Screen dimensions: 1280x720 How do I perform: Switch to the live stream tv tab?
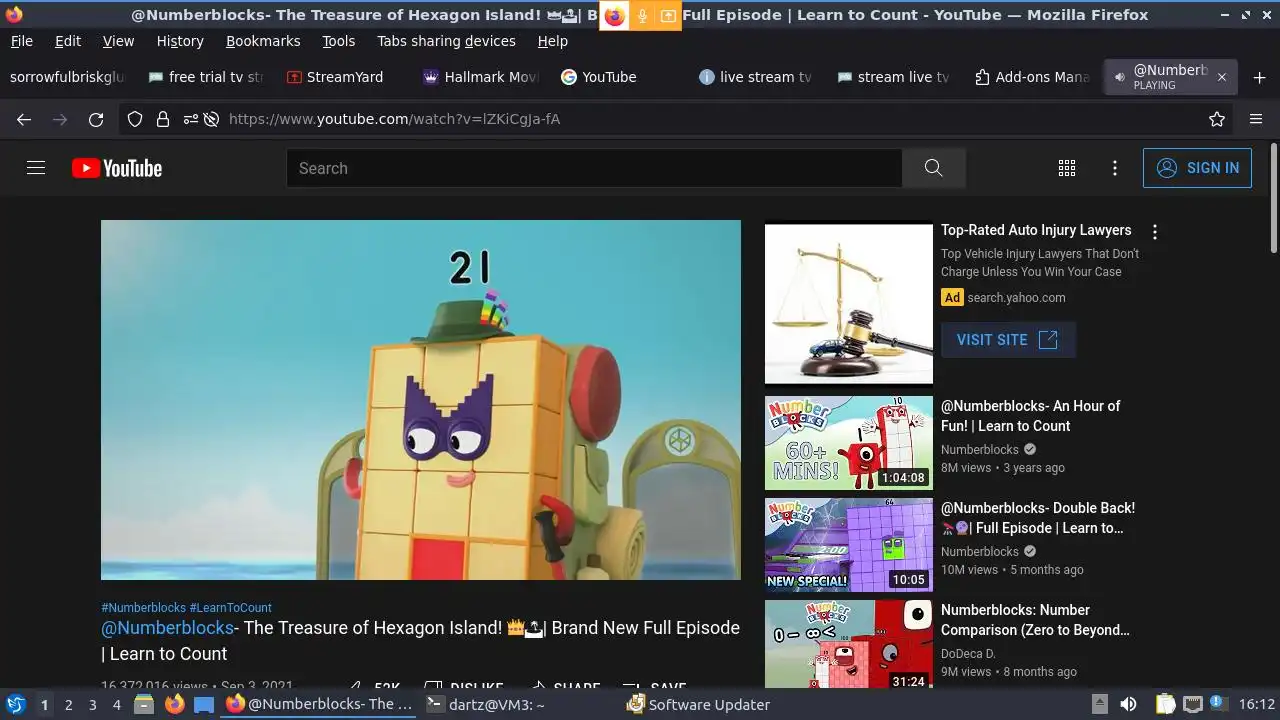click(756, 77)
